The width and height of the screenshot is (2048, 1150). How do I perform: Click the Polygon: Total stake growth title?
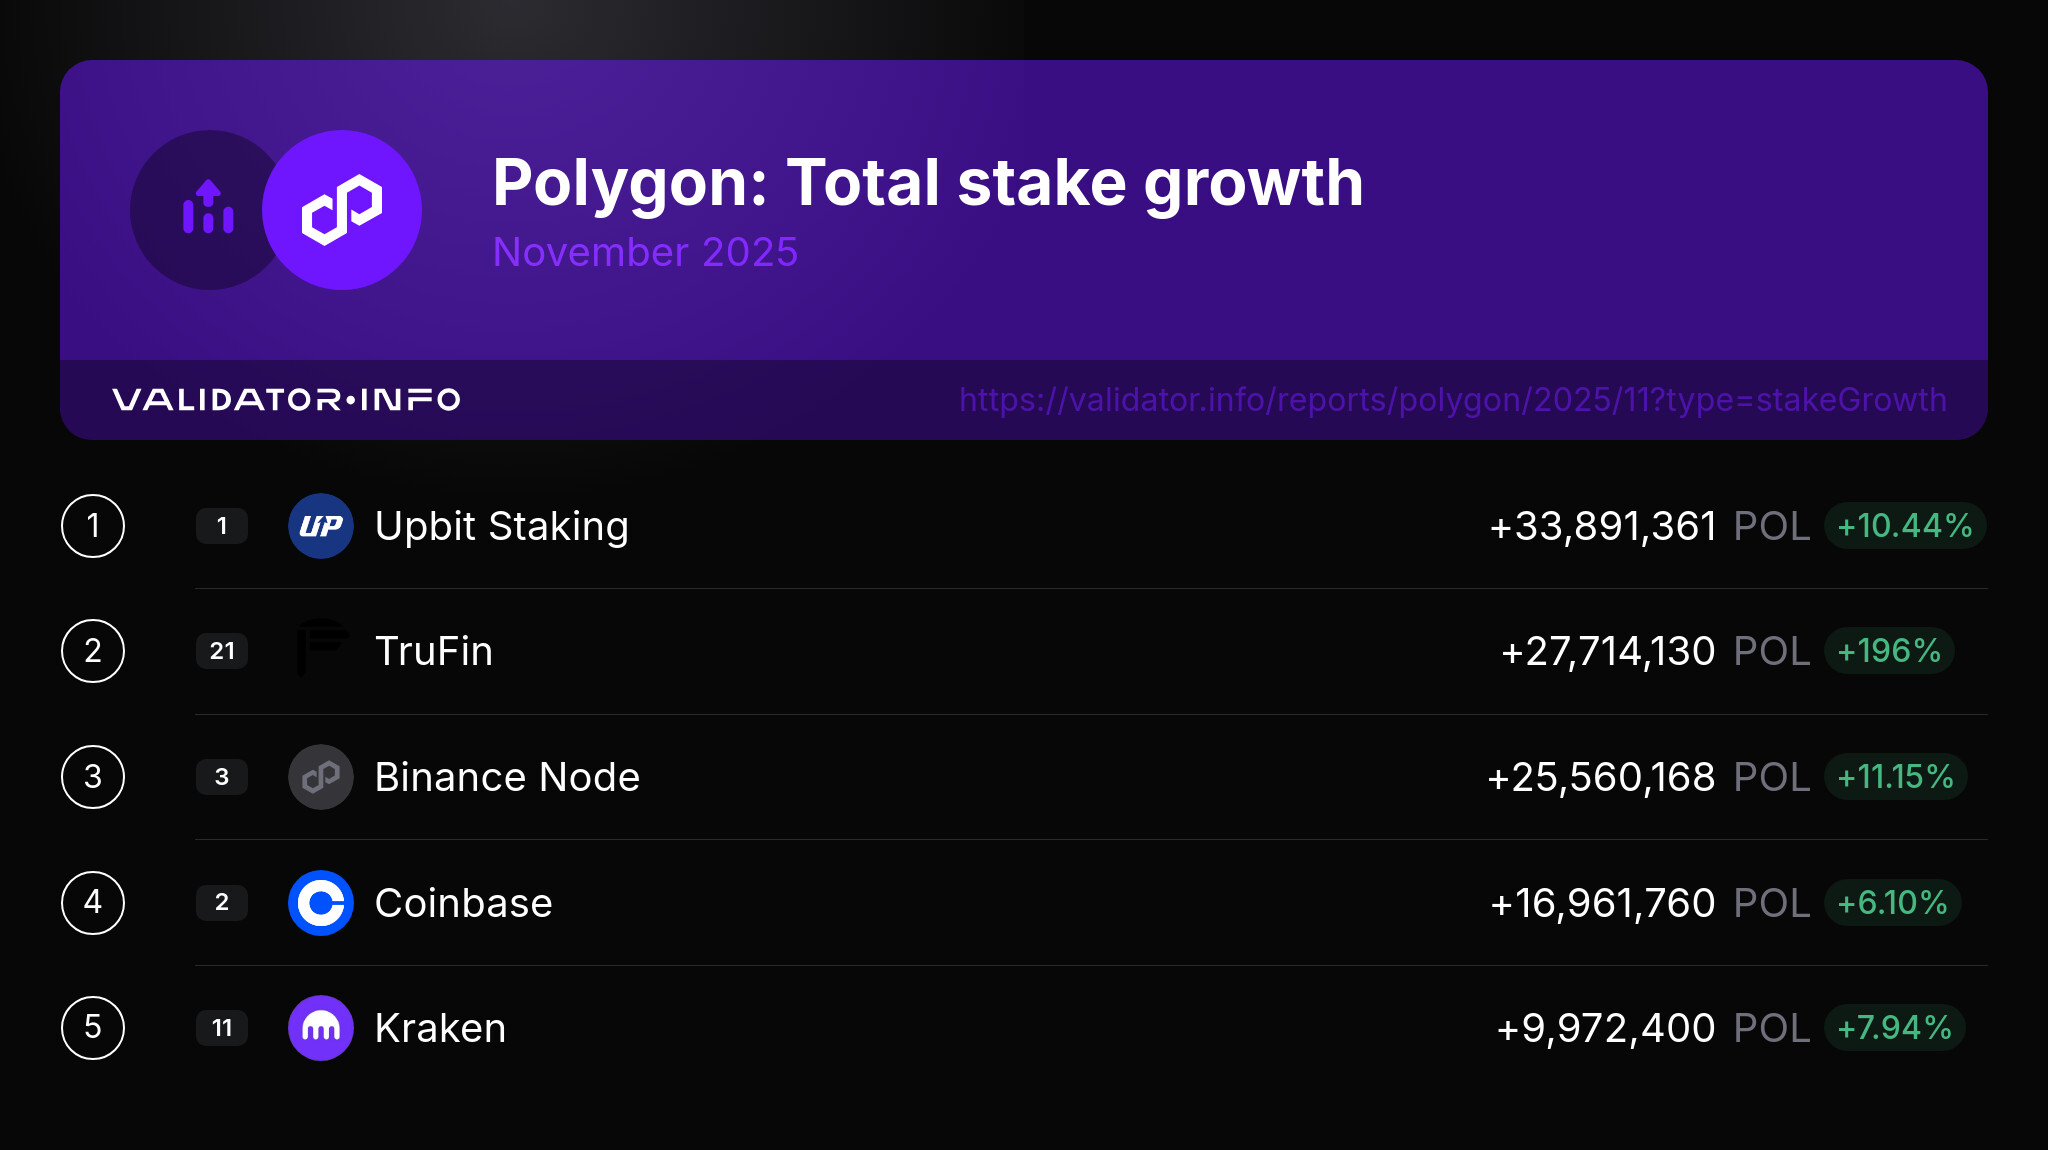(927, 183)
